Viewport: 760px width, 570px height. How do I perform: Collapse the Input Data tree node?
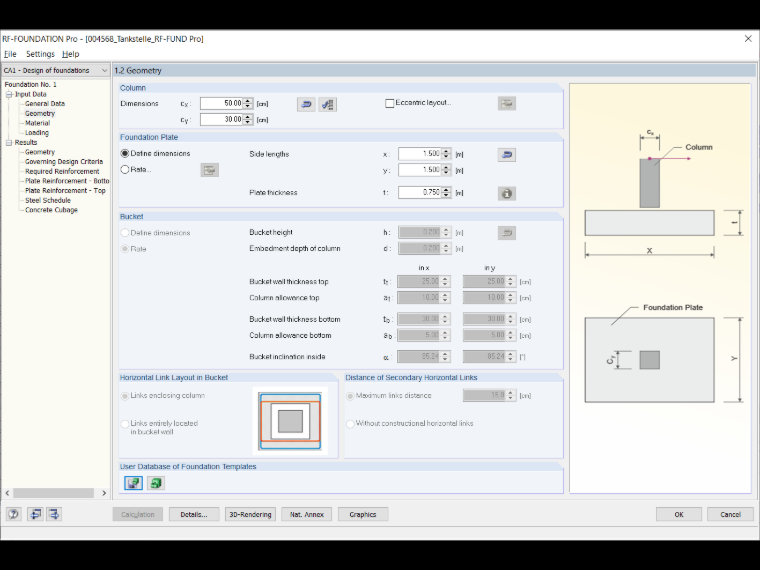[9, 95]
